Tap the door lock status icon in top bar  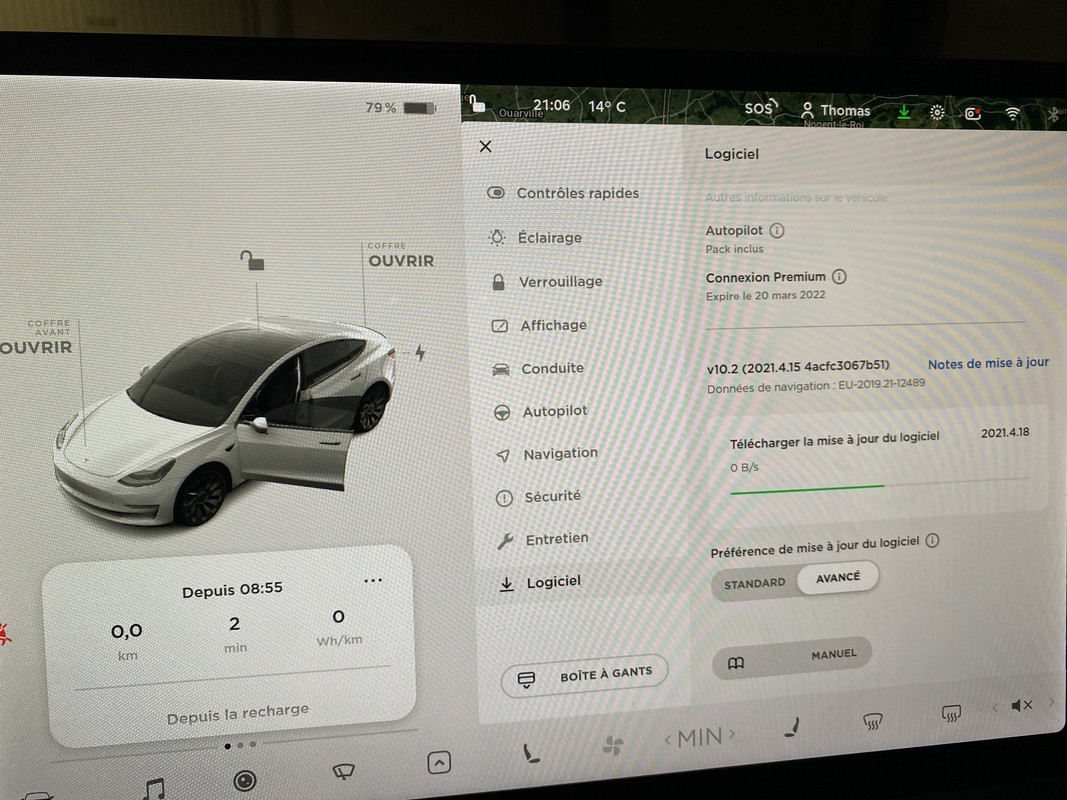coord(477,103)
